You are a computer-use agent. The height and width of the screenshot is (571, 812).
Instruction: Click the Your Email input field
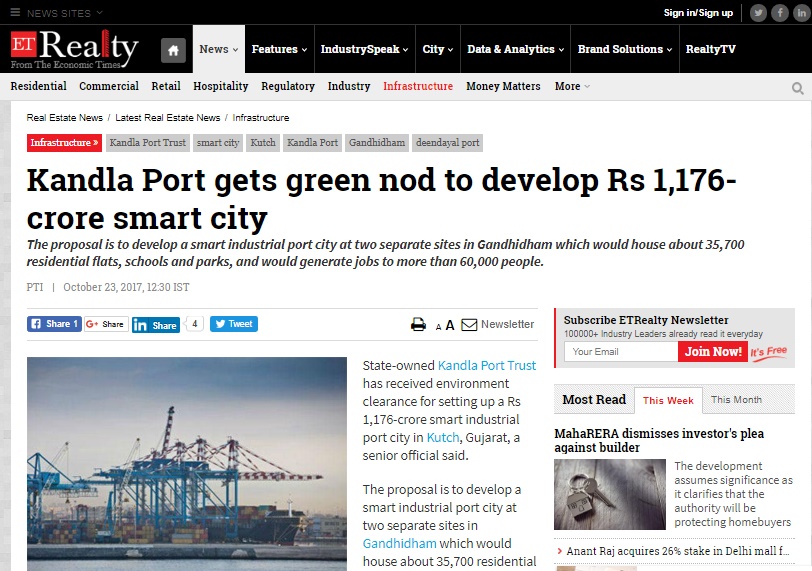[621, 352]
